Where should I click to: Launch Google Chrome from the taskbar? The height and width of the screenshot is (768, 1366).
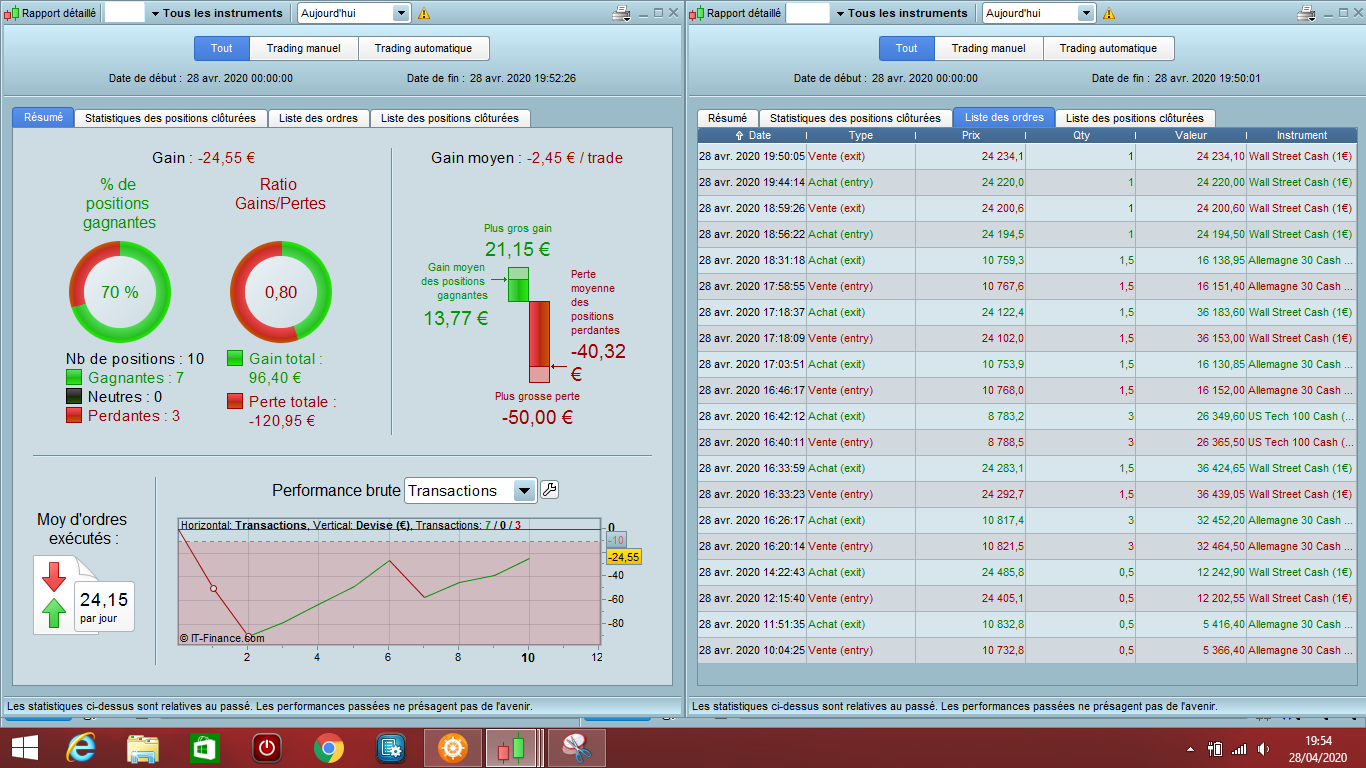[328, 748]
